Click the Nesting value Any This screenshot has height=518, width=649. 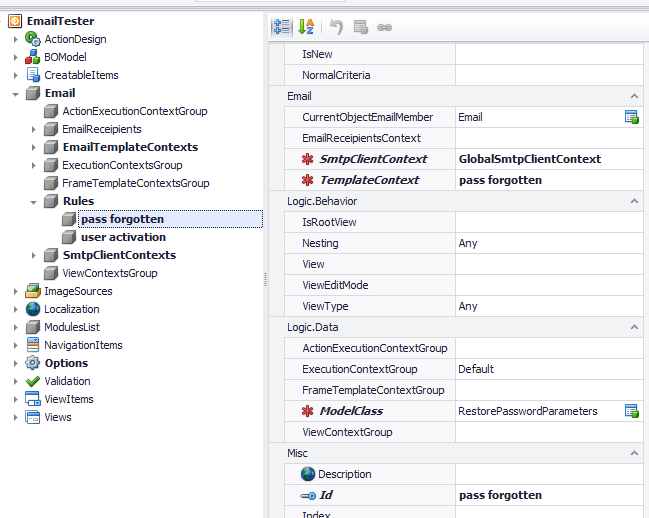(468, 243)
